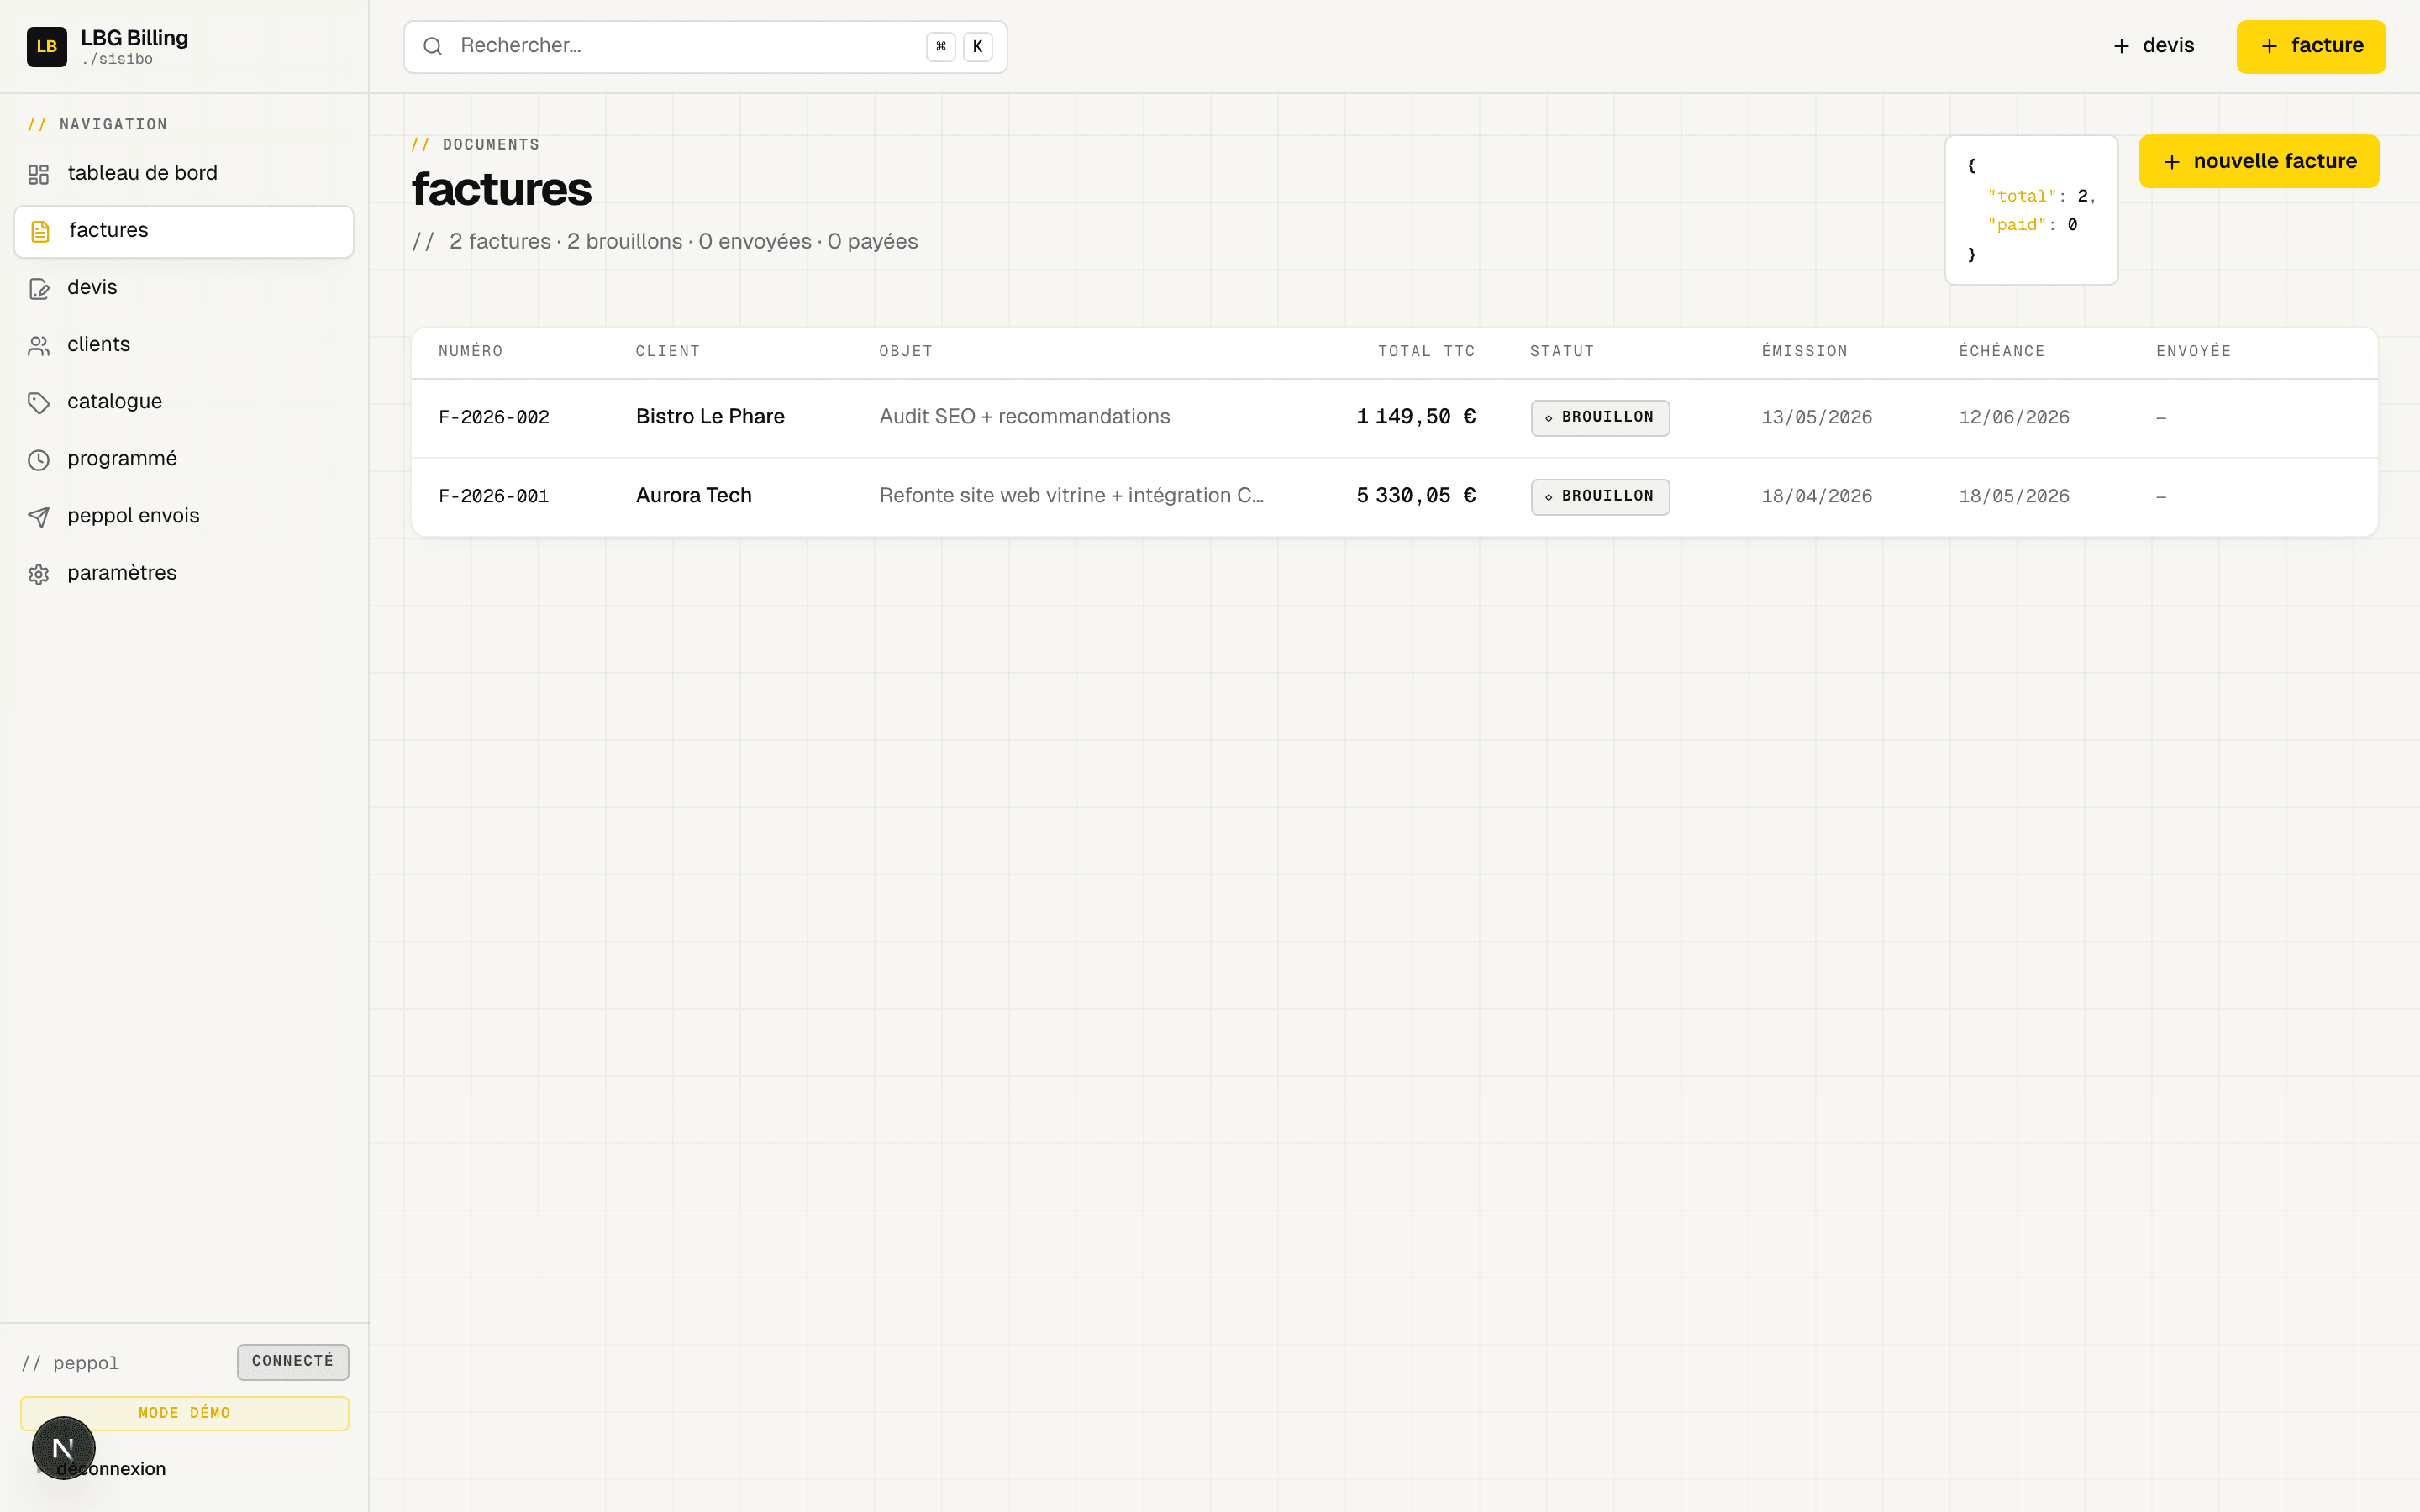Click the ÉMISSION column header

(x=1805, y=351)
